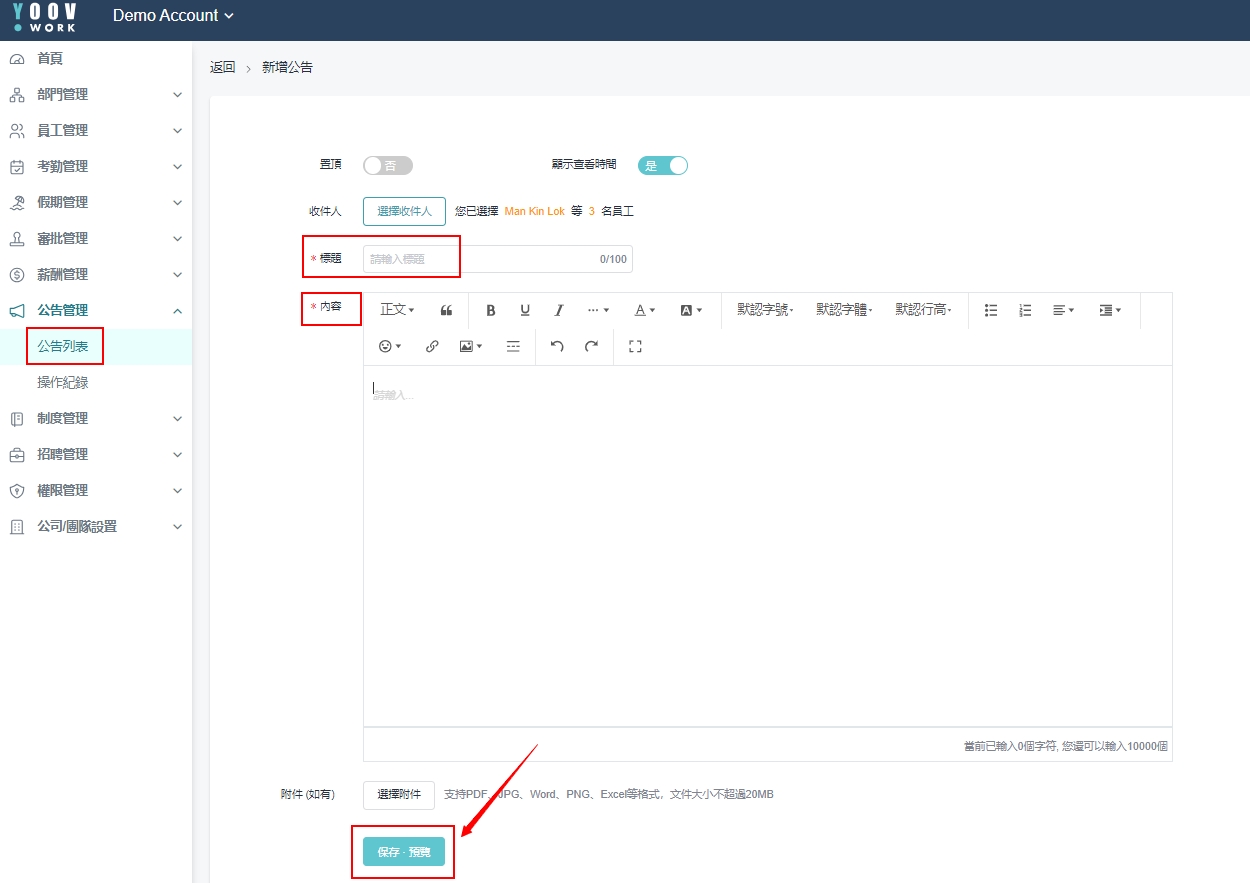Click the italic formatting icon
The height and width of the screenshot is (883, 1250).
559,310
